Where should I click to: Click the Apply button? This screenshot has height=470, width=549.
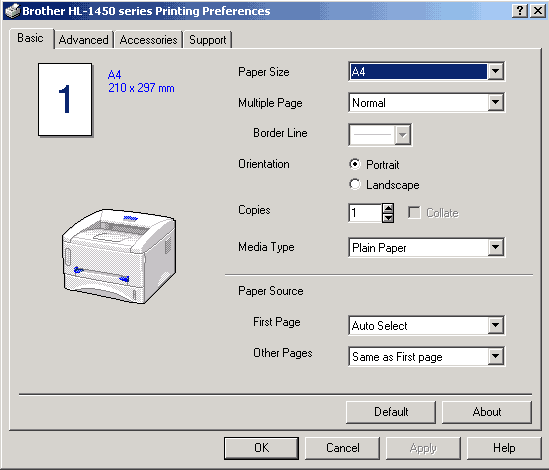(x=423, y=448)
